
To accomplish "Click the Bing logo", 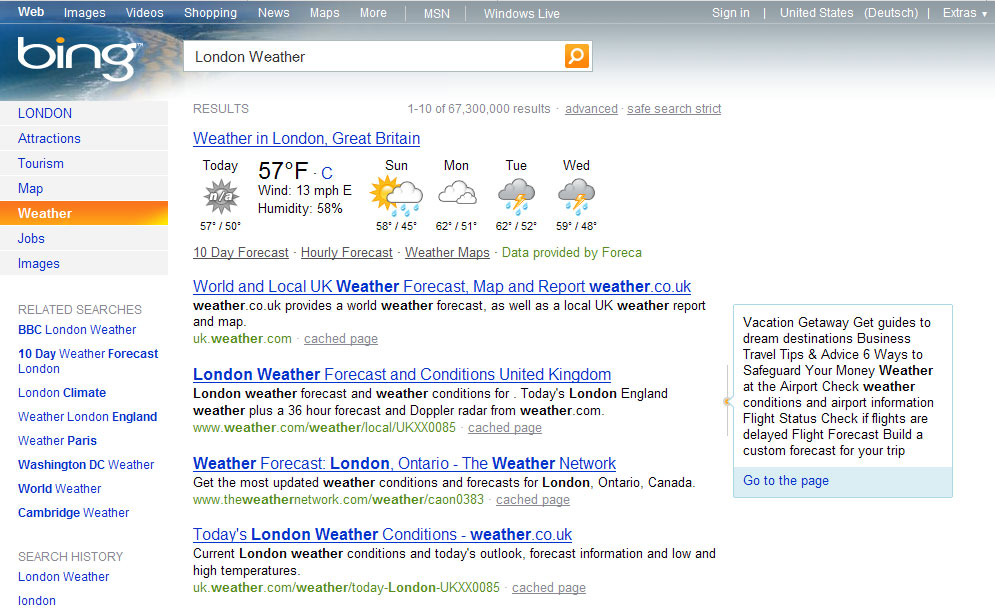I will 79,58.
